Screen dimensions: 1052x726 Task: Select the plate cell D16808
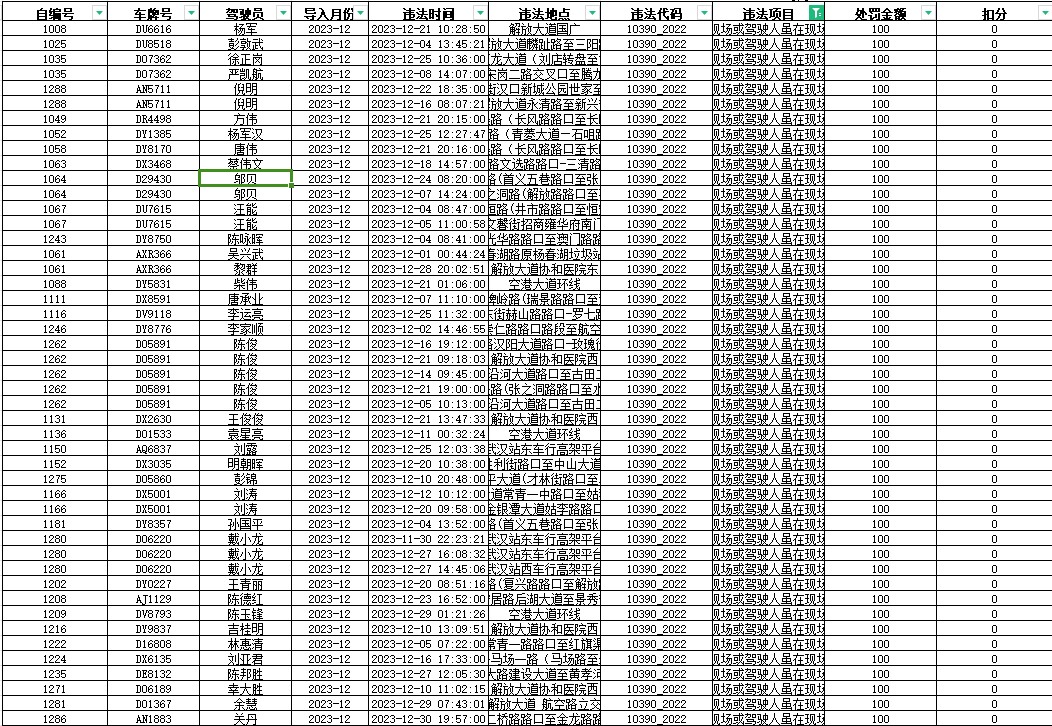point(153,643)
